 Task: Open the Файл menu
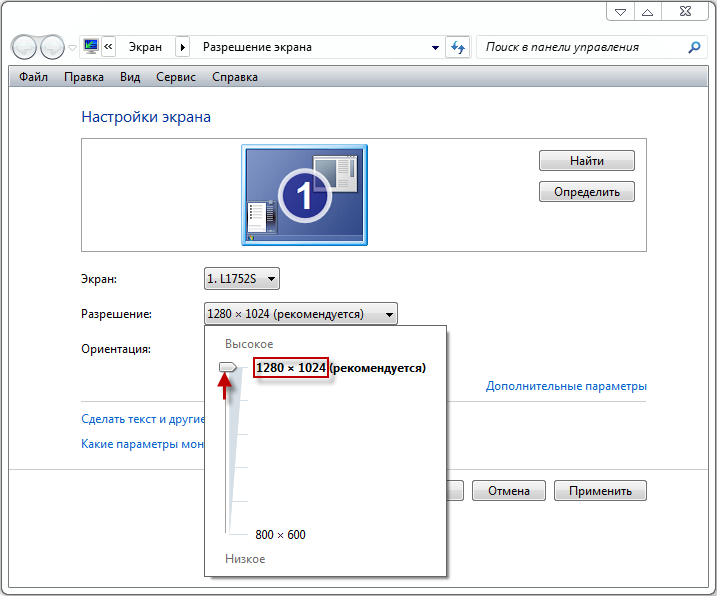(33, 77)
